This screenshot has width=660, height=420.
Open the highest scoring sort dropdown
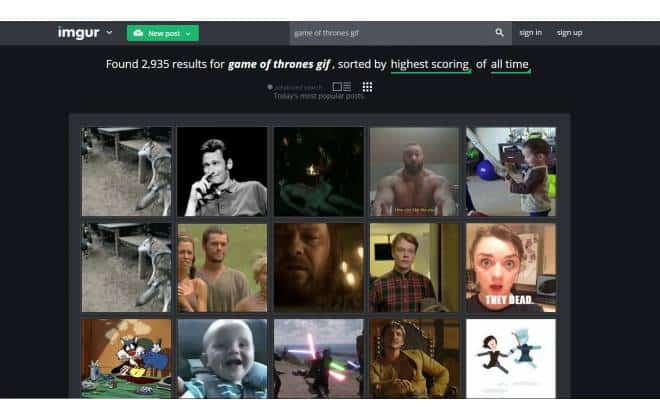click(x=430, y=64)
